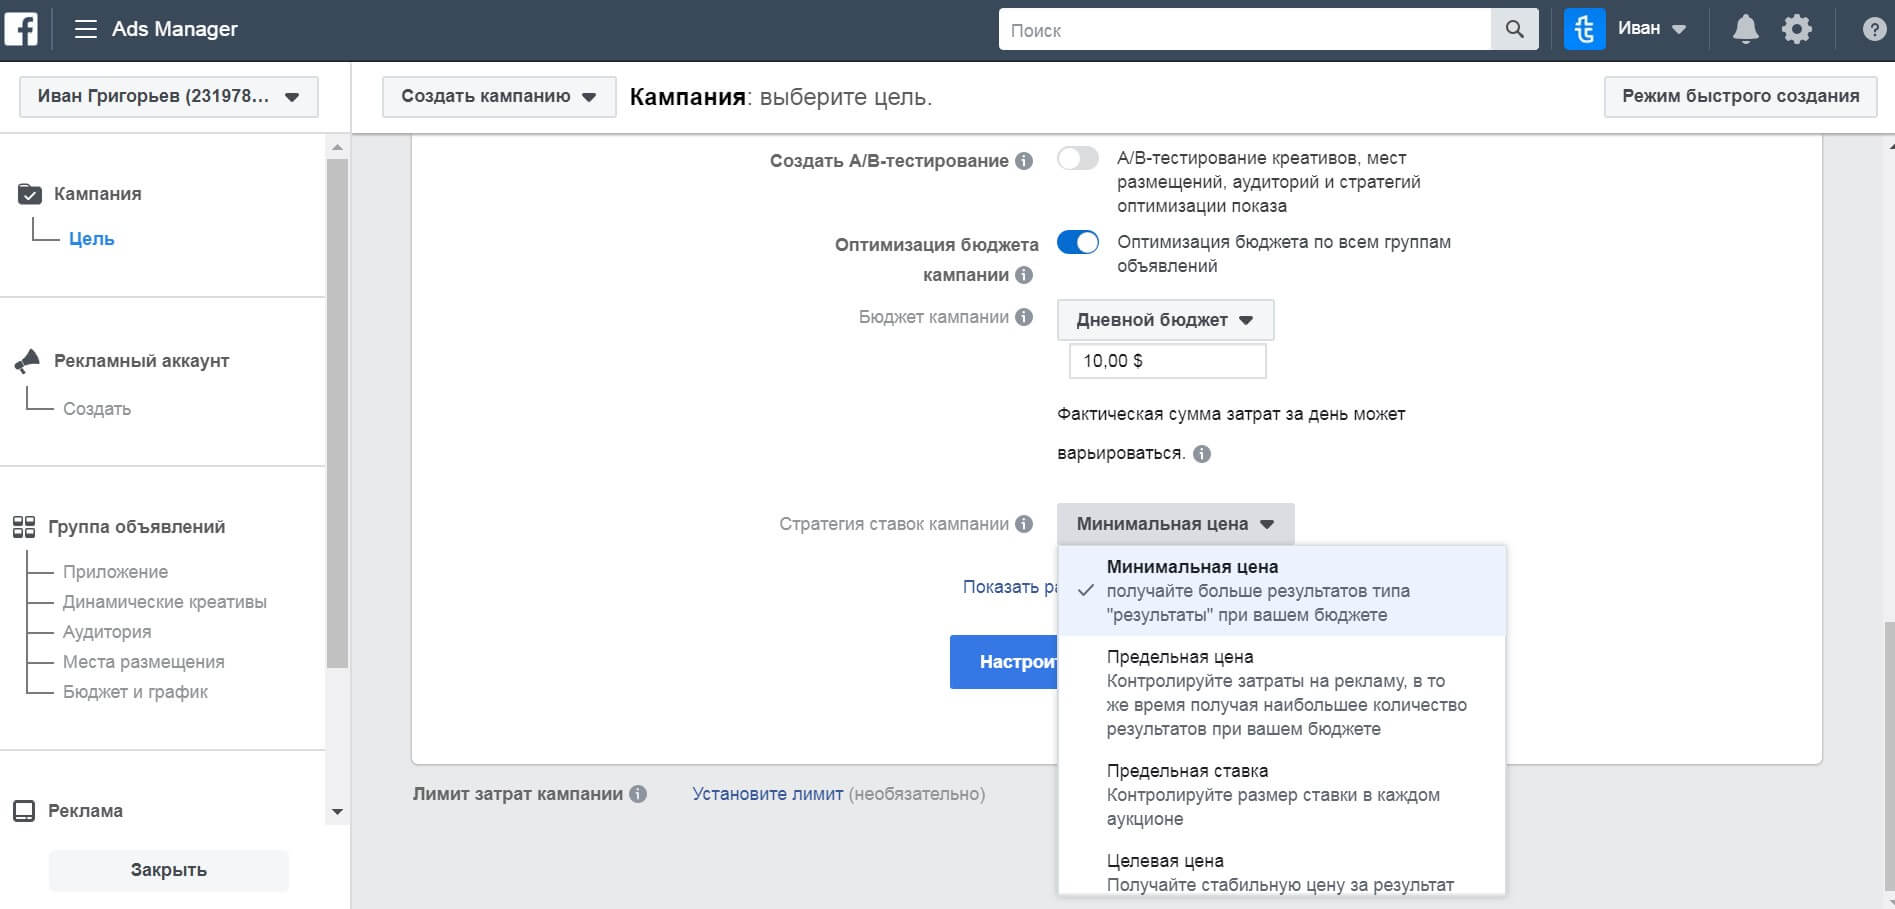Click info icon next to Лимит затрат кампании
Image resolution: width=1895 pixels, height=909 pixels.
pyautogui.click(x=638, y=794)
